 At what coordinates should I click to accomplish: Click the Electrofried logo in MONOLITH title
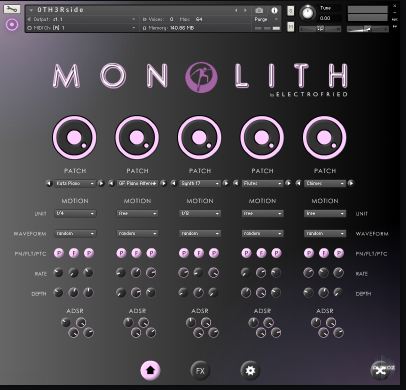point(201,76)
